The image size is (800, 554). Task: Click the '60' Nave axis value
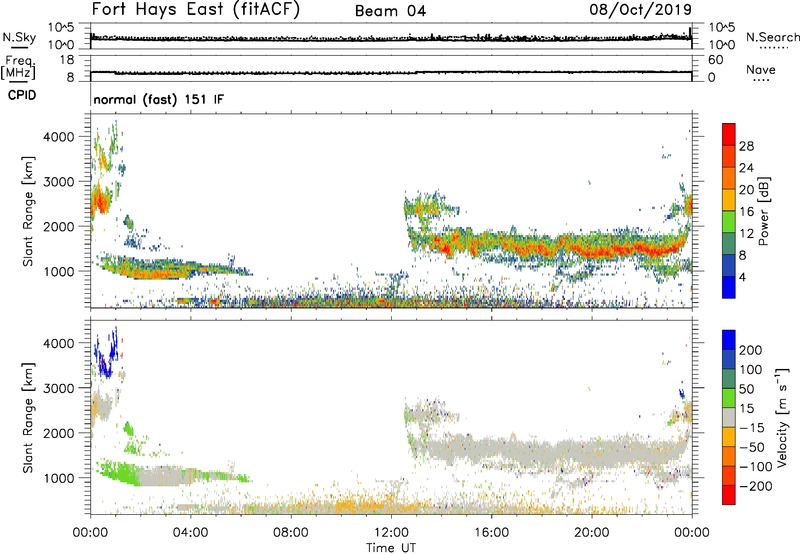click(716, 60)
